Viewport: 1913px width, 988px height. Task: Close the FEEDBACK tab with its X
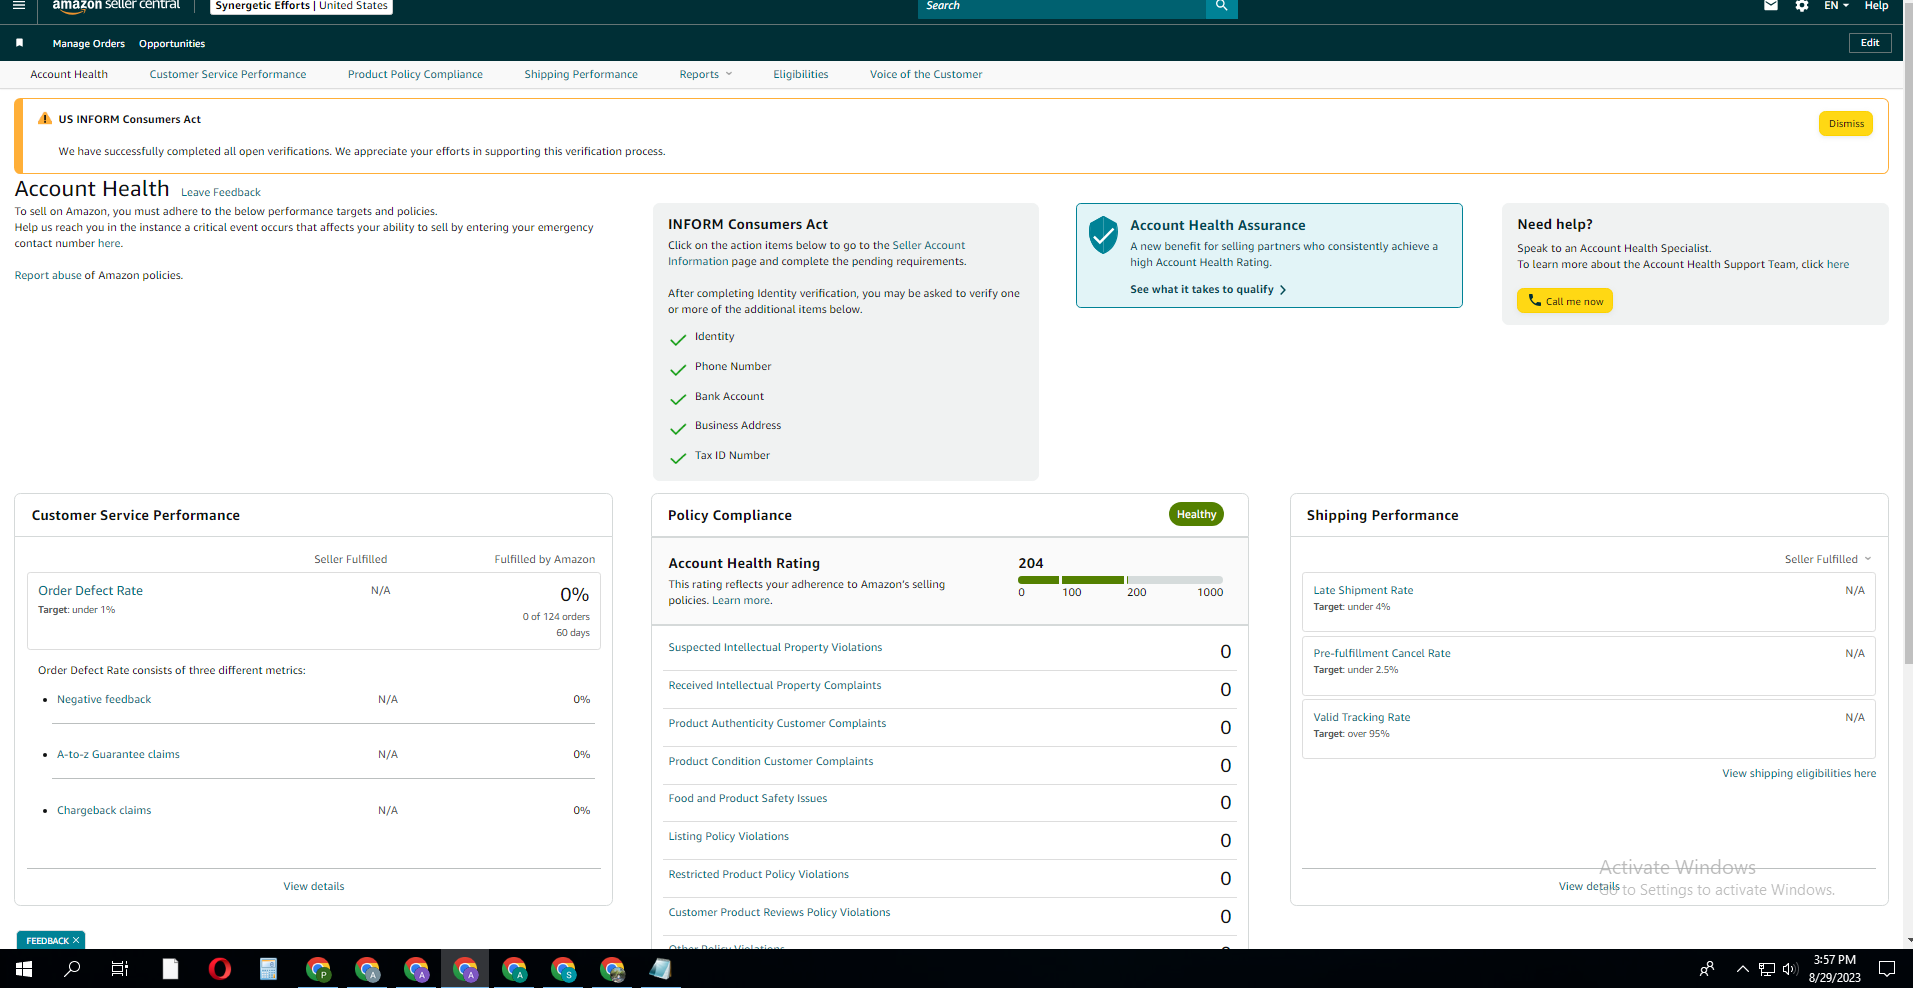point(76,940)
